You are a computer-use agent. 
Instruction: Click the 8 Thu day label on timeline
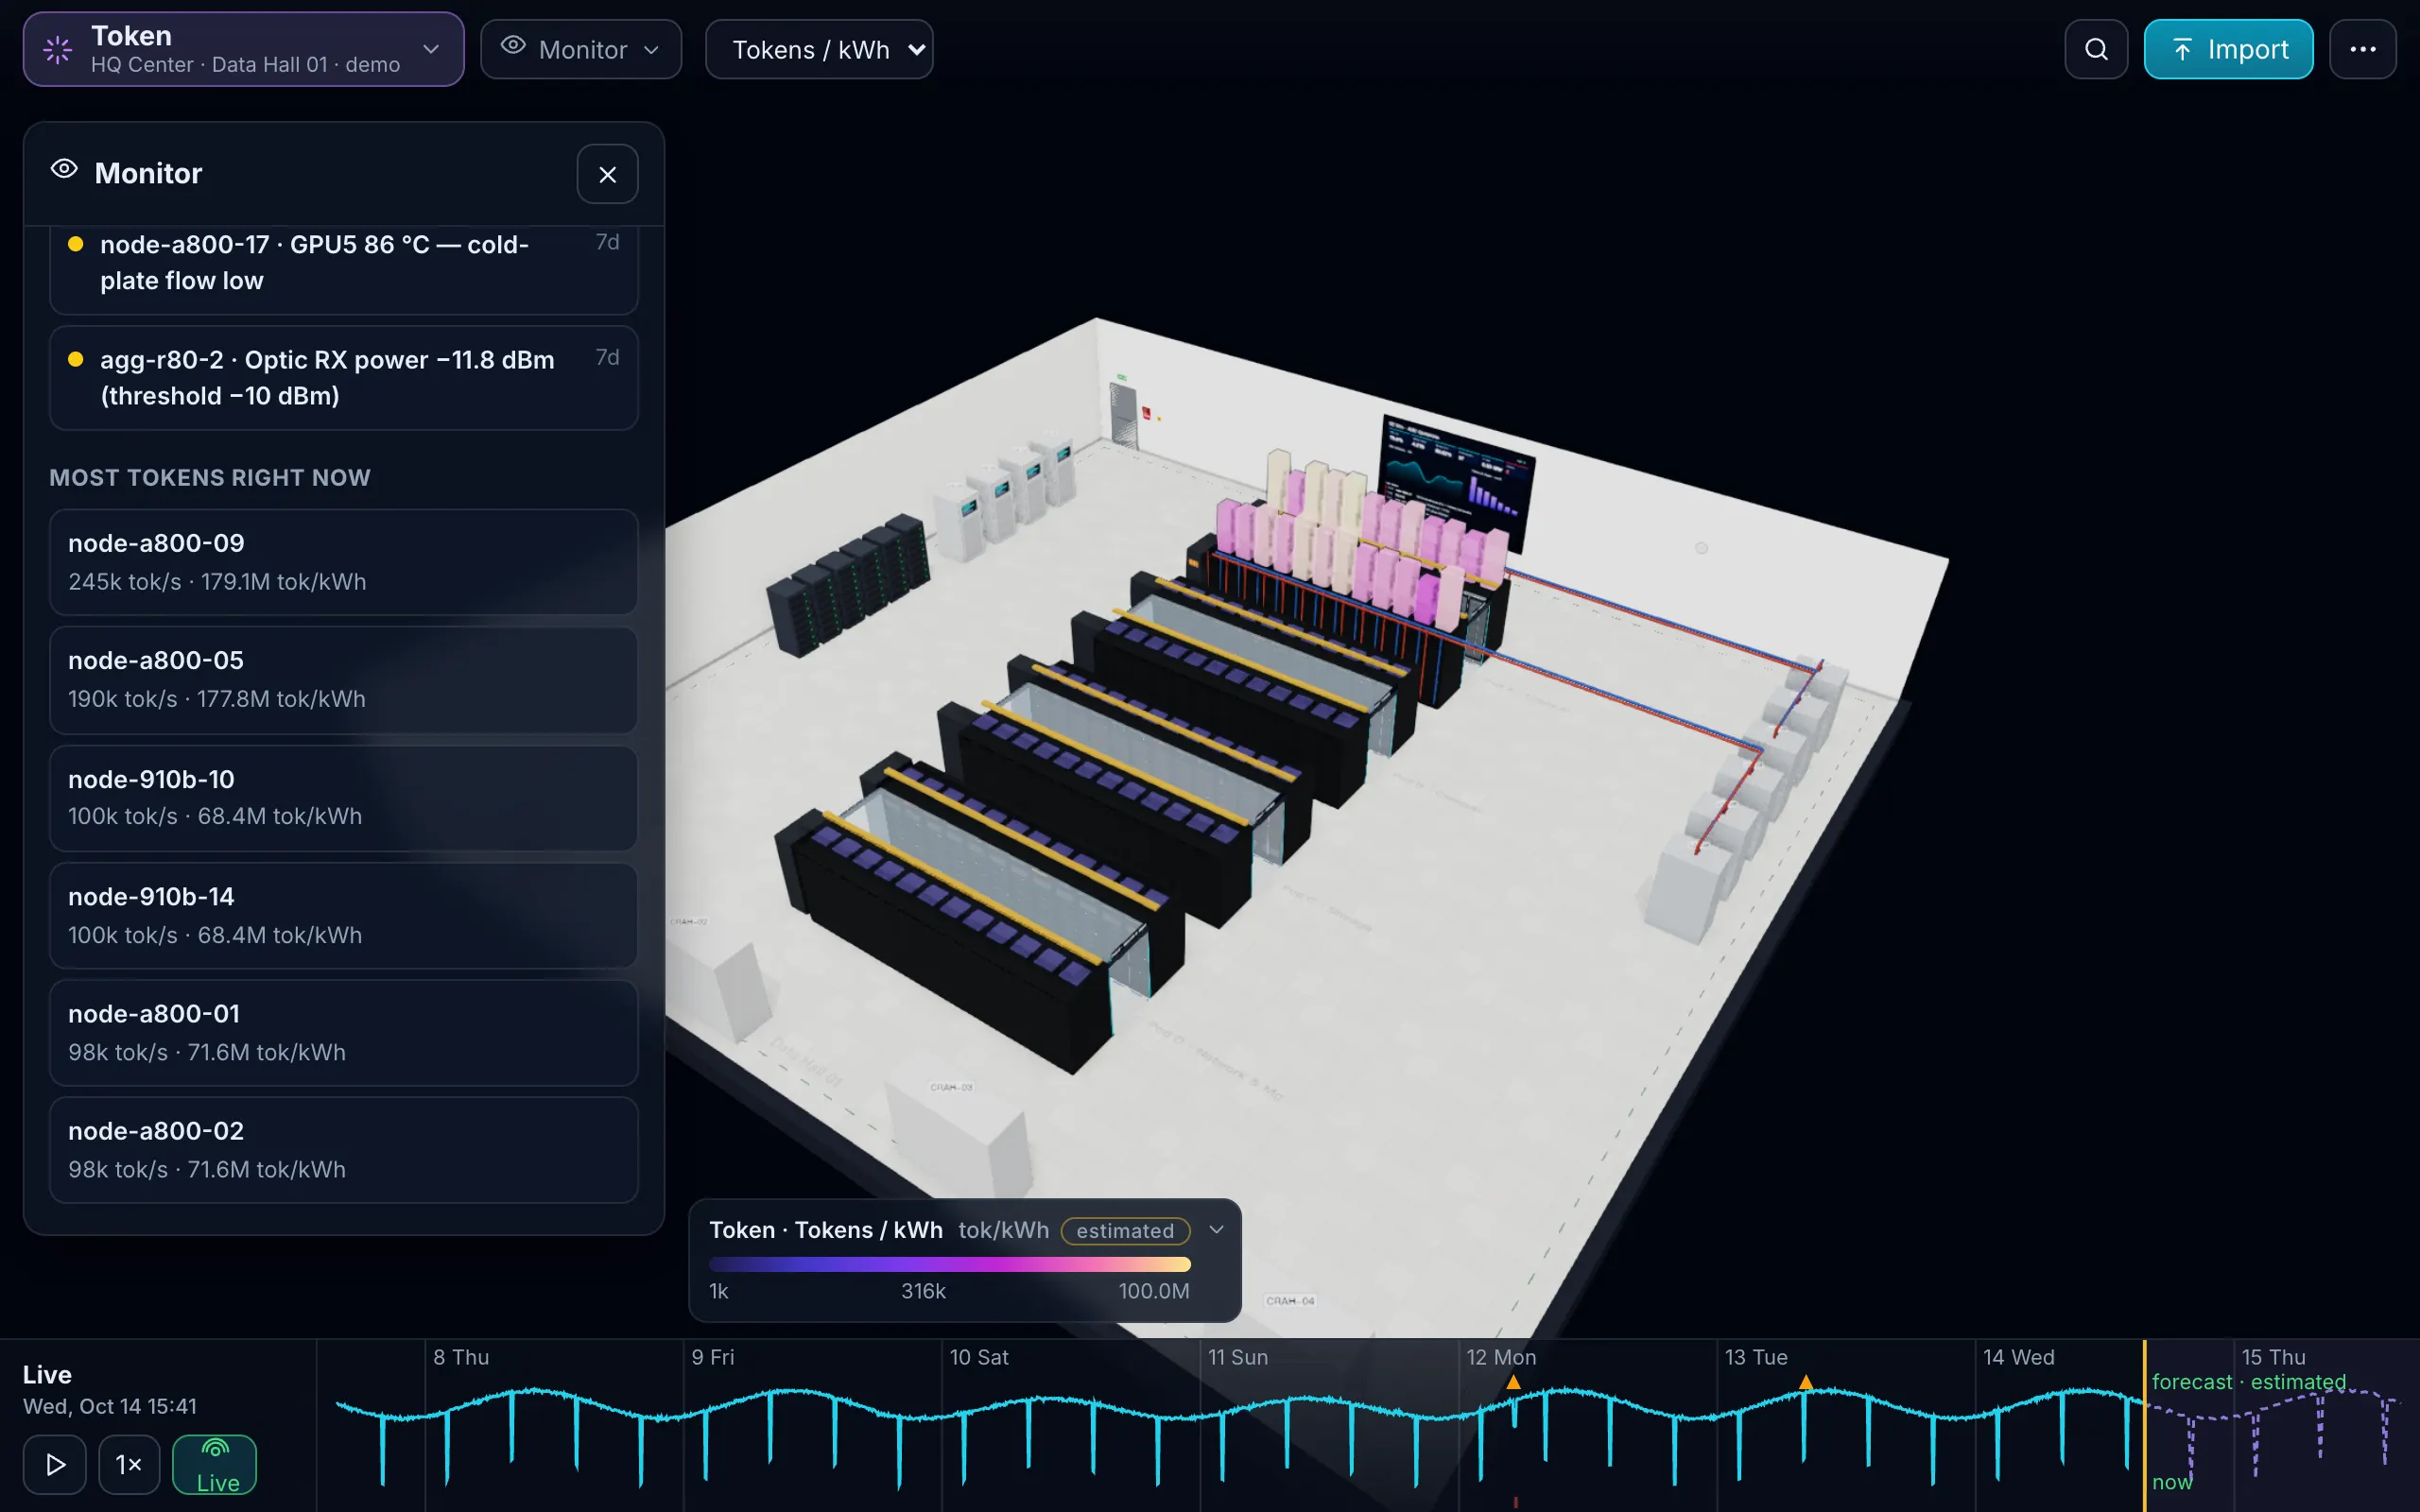[x=461, y=1357]
